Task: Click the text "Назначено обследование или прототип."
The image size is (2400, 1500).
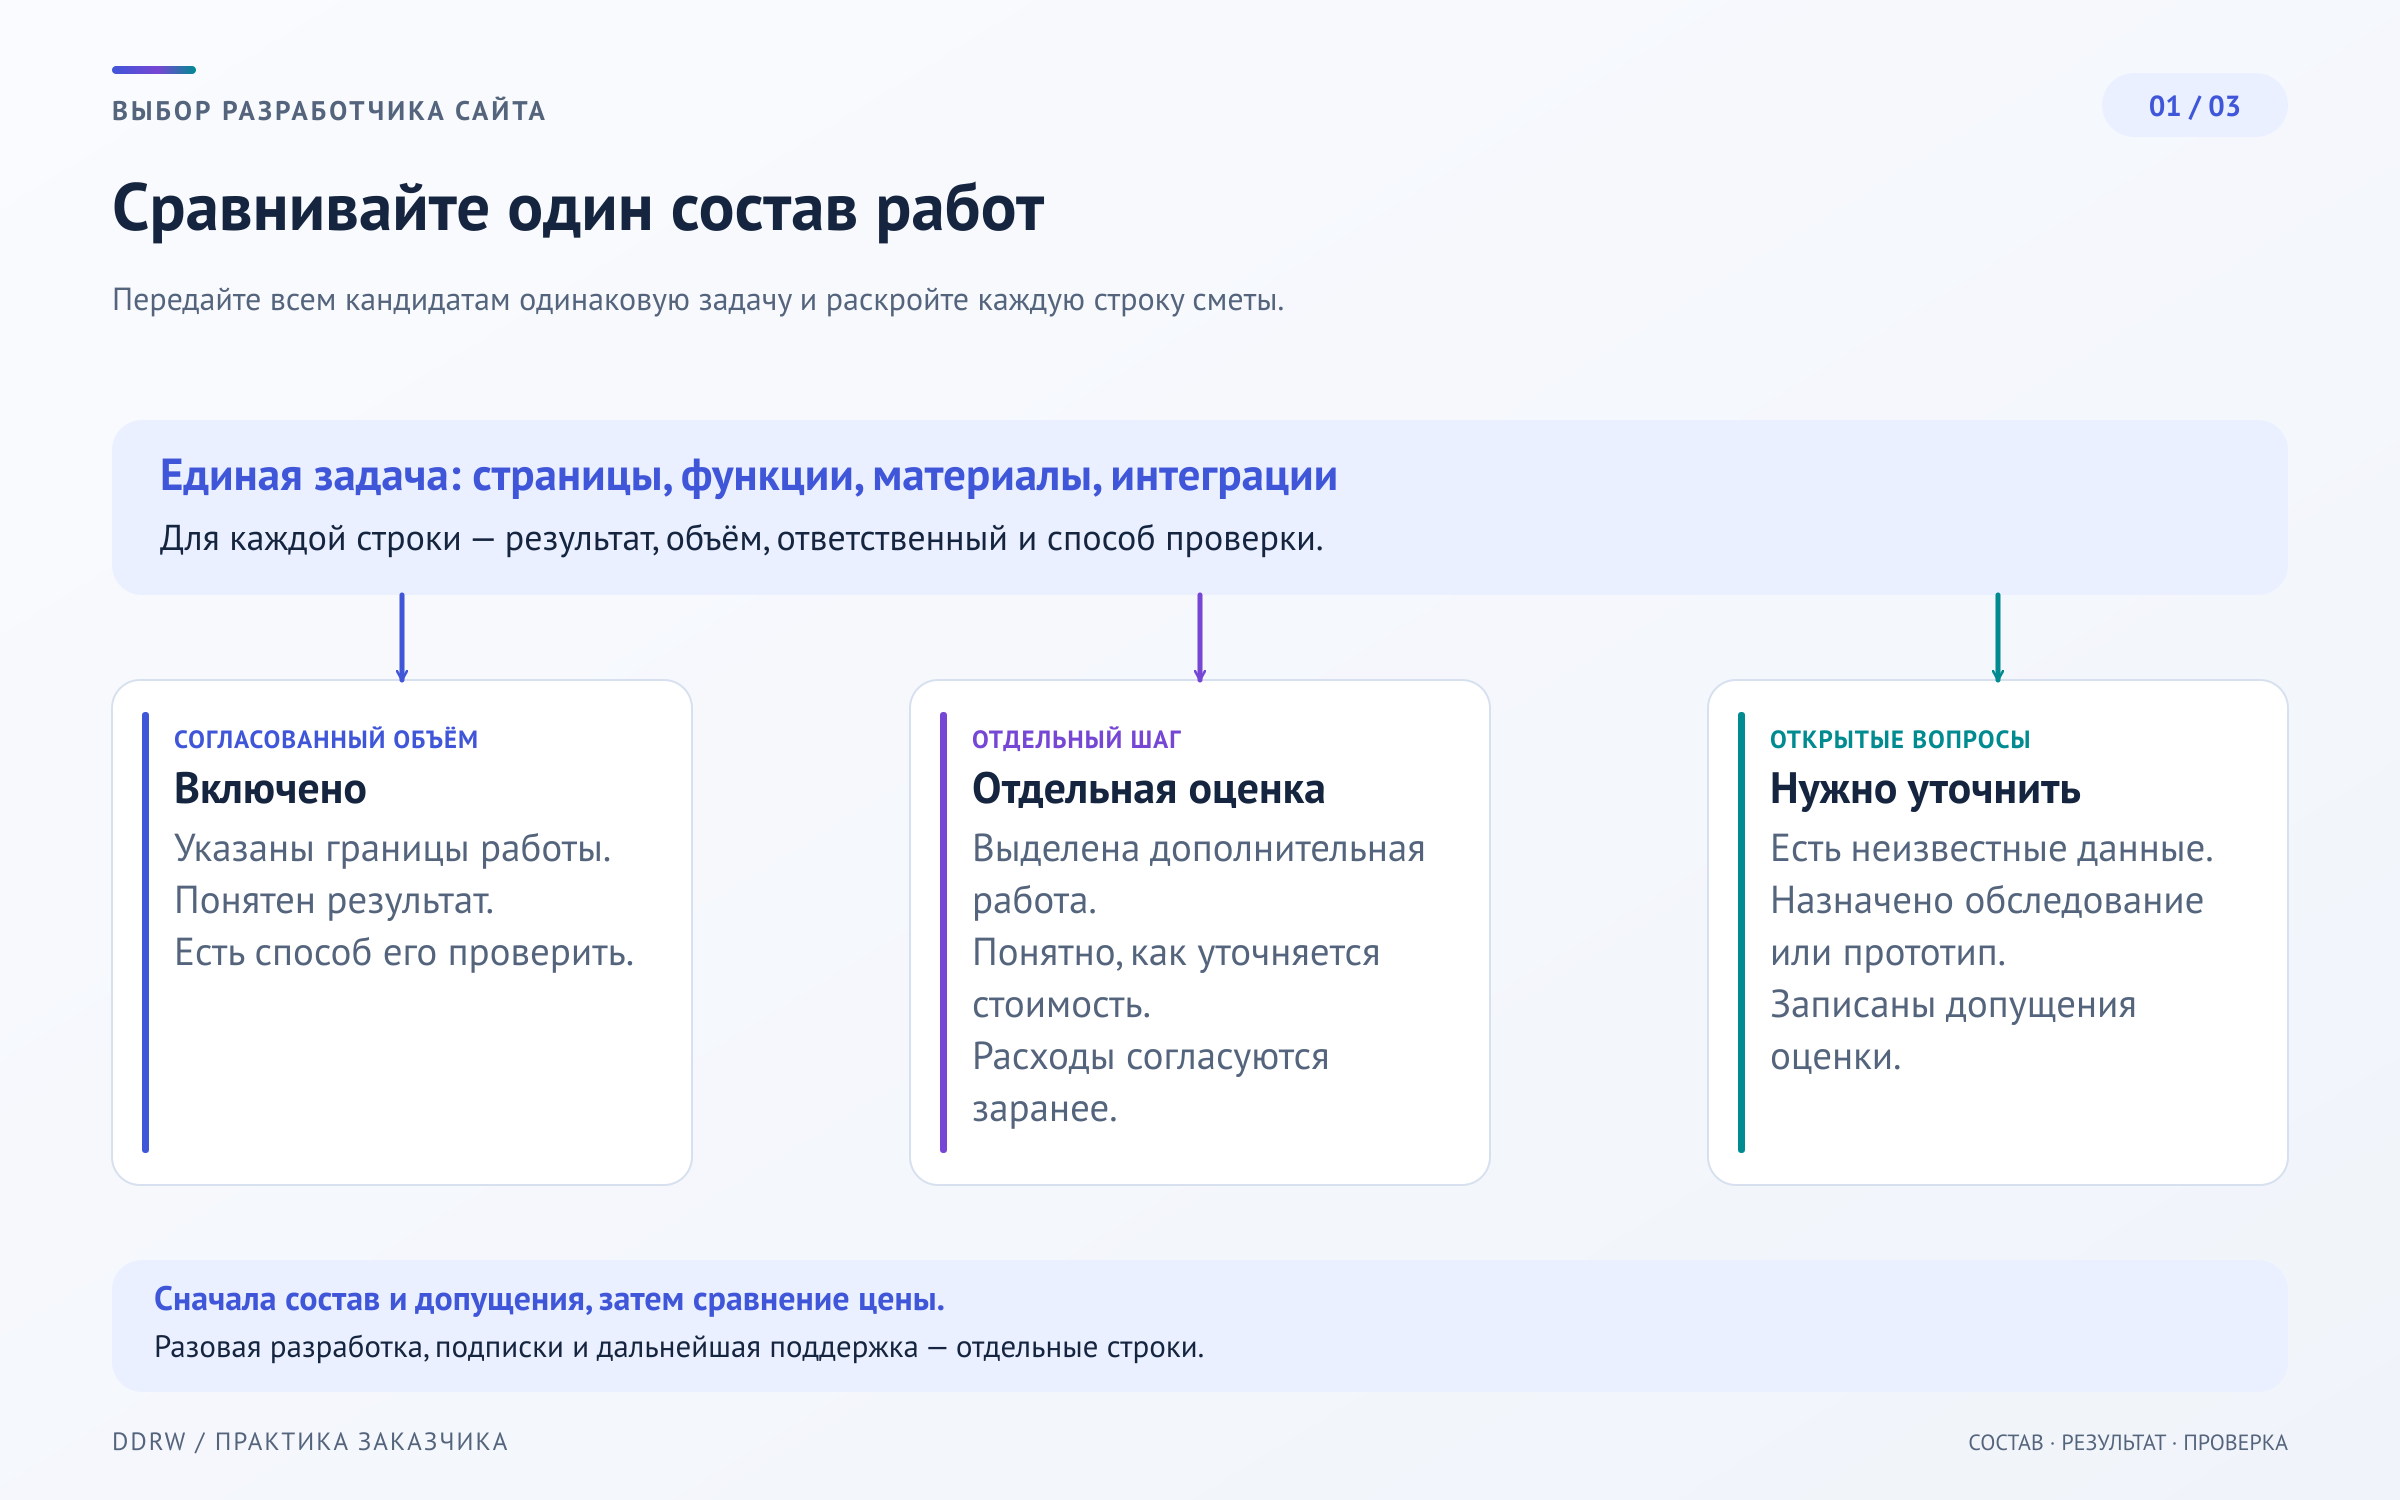Action: (1987, 927)
